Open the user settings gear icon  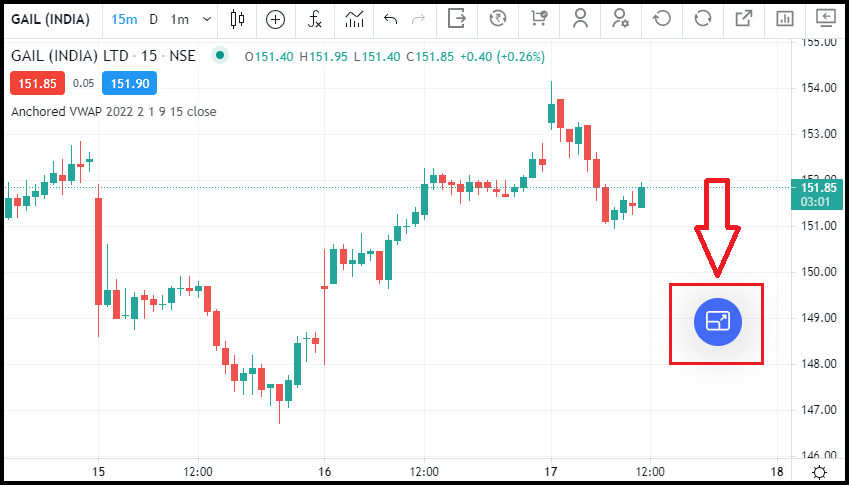point(620,18)
